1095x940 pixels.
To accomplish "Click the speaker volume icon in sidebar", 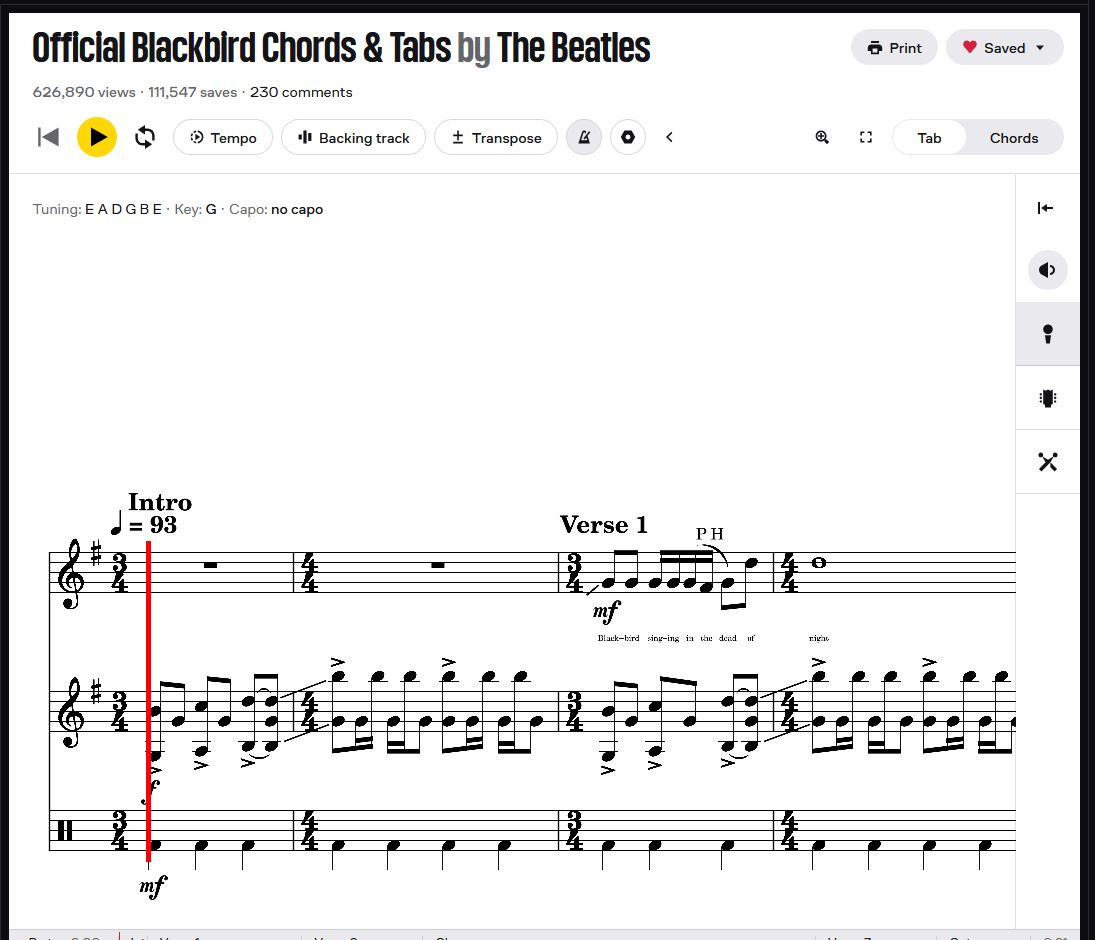I will click(x=1048, y=270).
